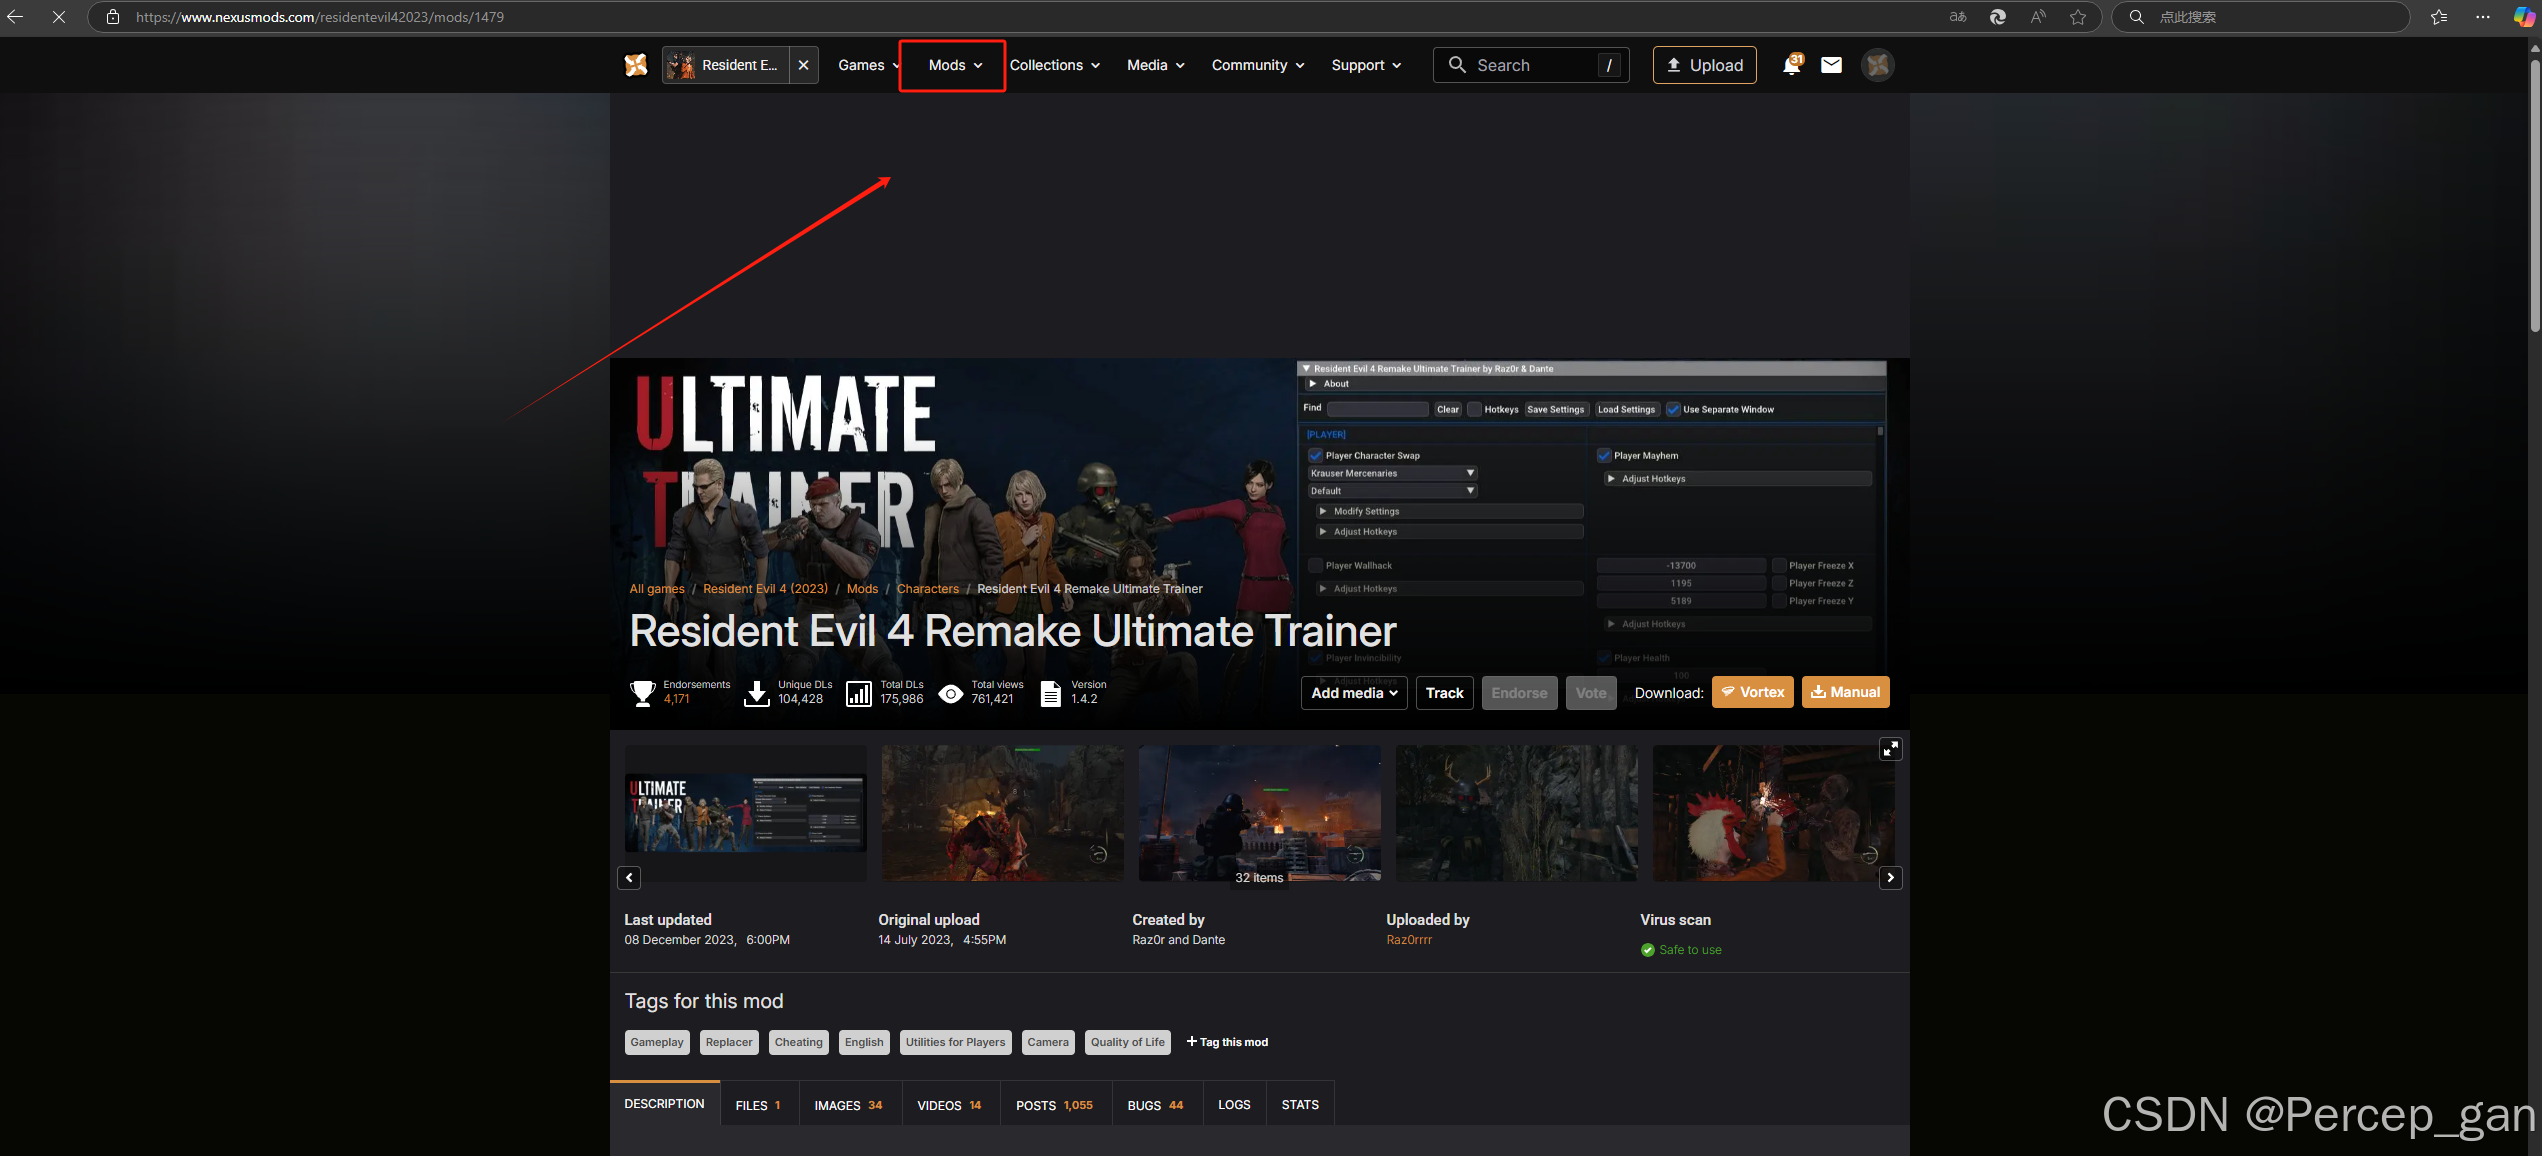Click the Nexus Mods logo icon
This screenshot has width=2542, height=1156.
pos(636,65)
